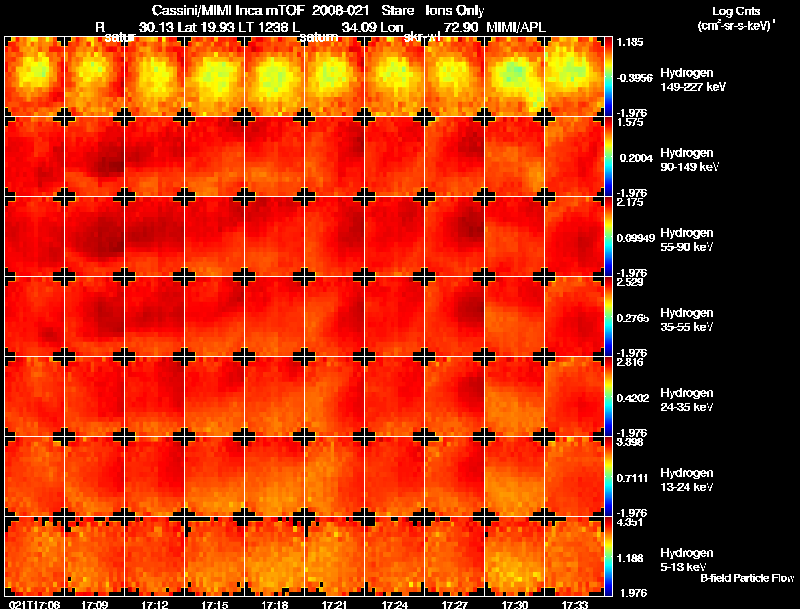Screen dimensions: 800x609
Task: Click the '17:33' time axis label
Action: [x=574, y=604]
